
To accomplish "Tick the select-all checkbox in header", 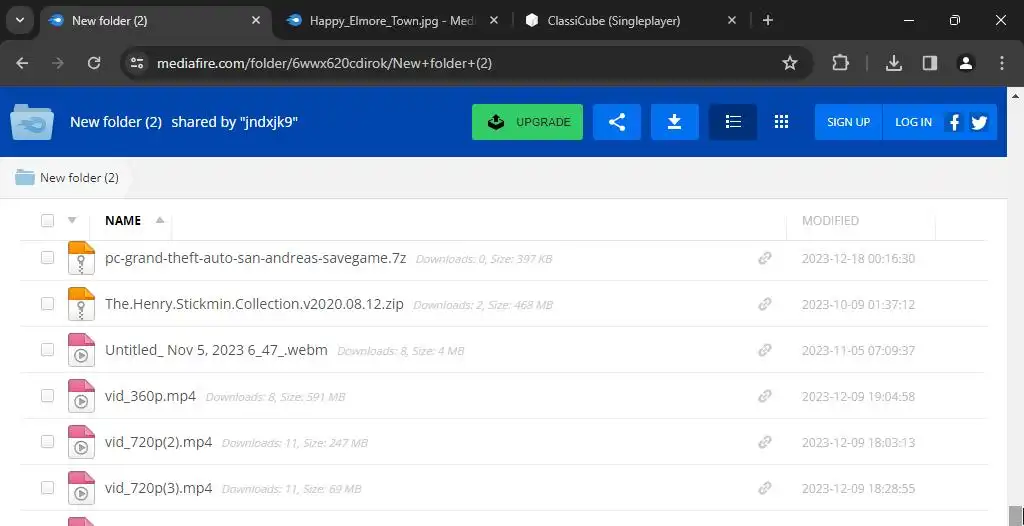I will coord(47,220).
